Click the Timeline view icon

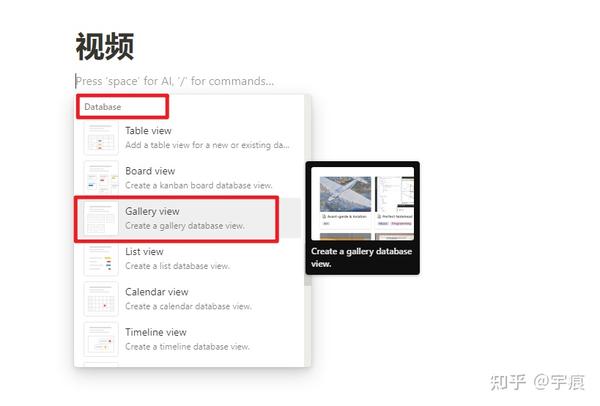click(x=101, y=339)
